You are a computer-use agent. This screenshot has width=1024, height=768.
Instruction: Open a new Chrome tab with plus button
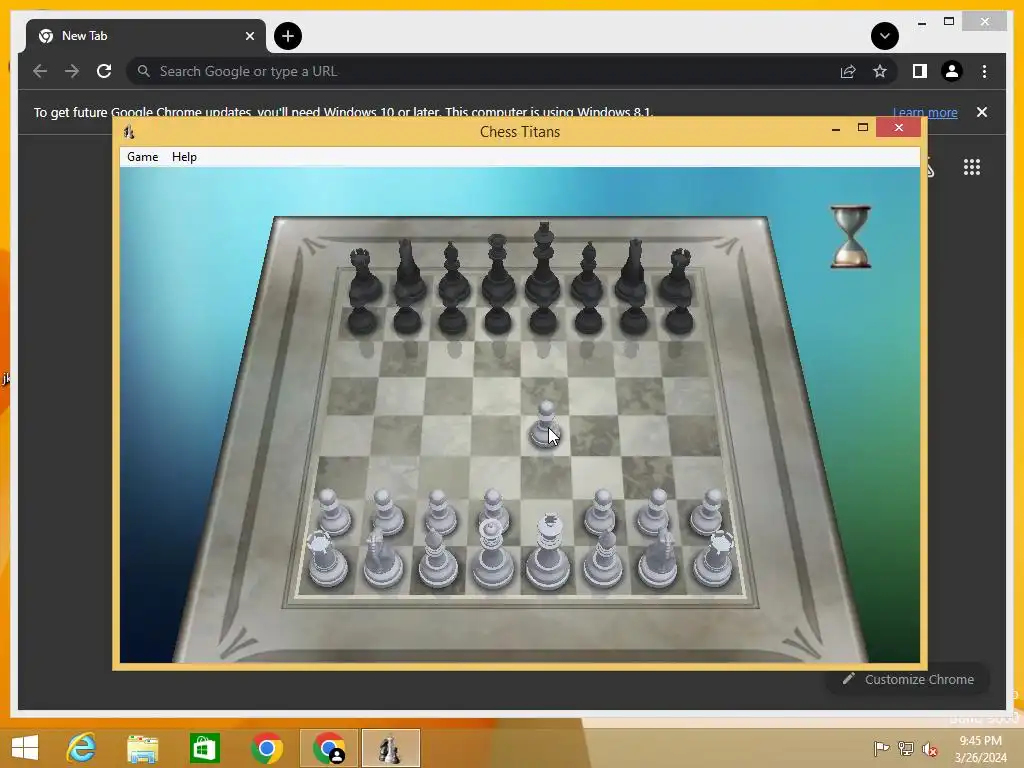(288, 36)
